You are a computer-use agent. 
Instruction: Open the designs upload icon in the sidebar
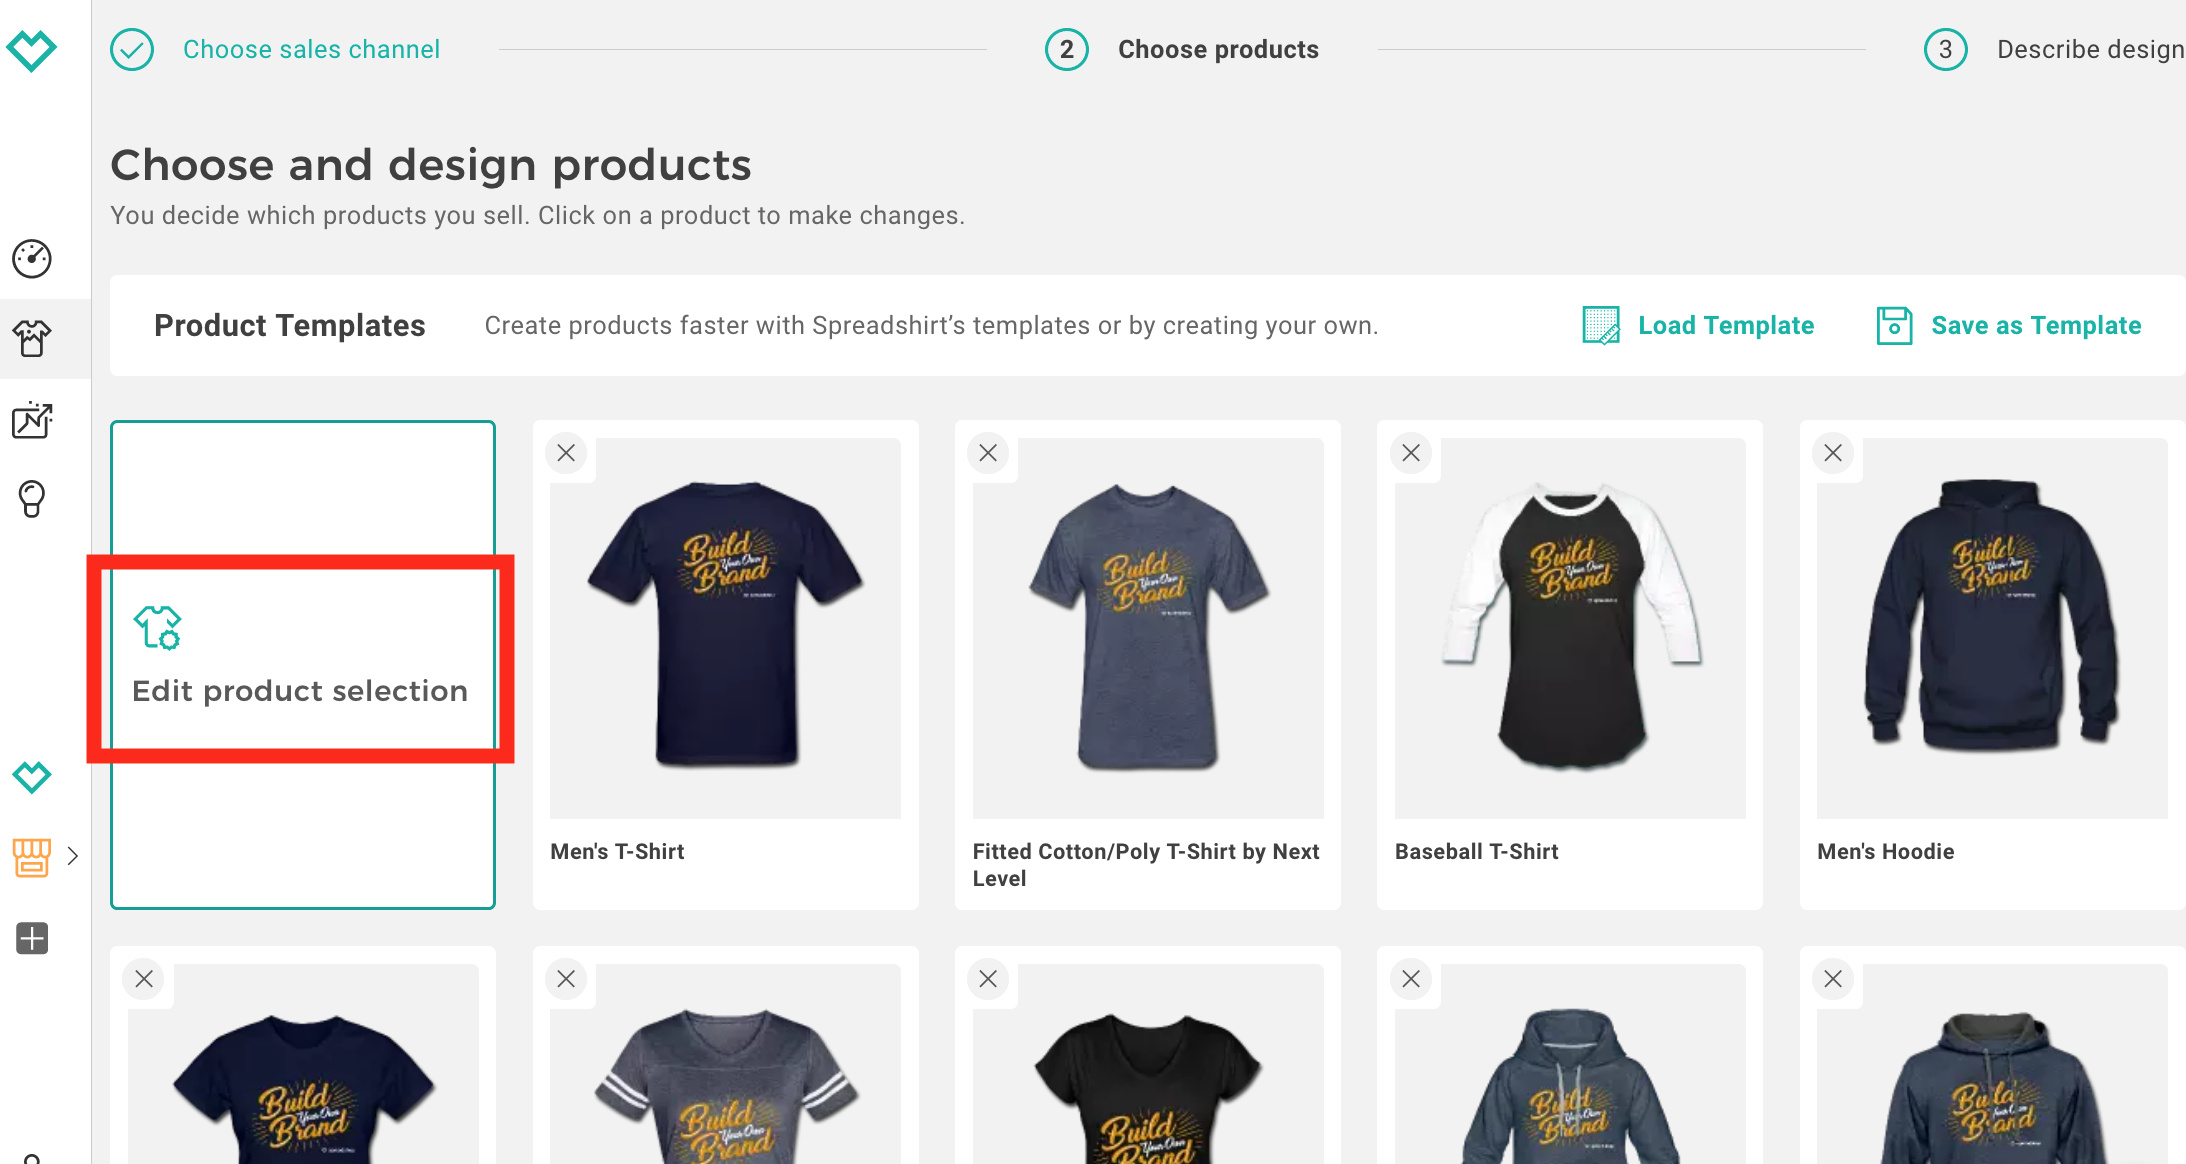(32, 420)
